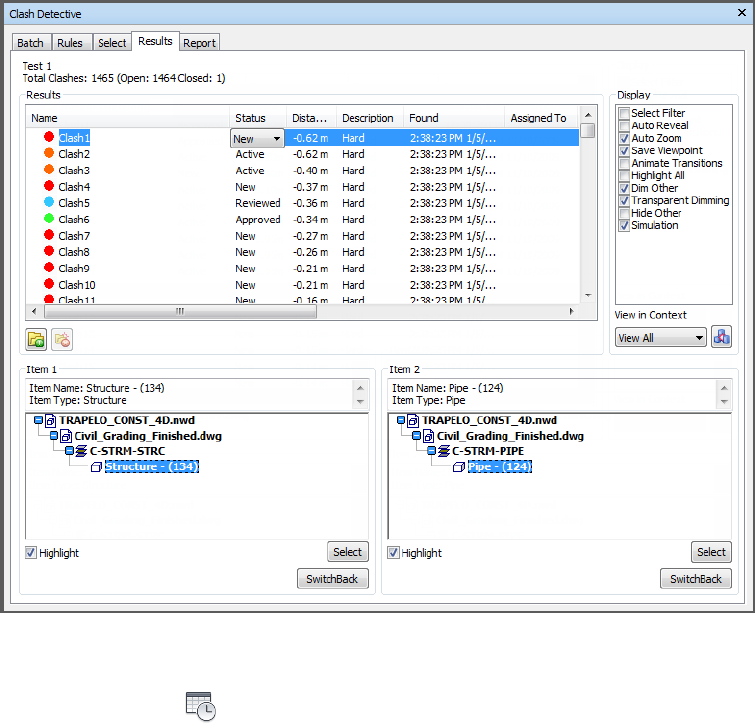This screenshot has height=723, width=755.
Task: Check the Highlight All option
Action: tap(624, 176)
